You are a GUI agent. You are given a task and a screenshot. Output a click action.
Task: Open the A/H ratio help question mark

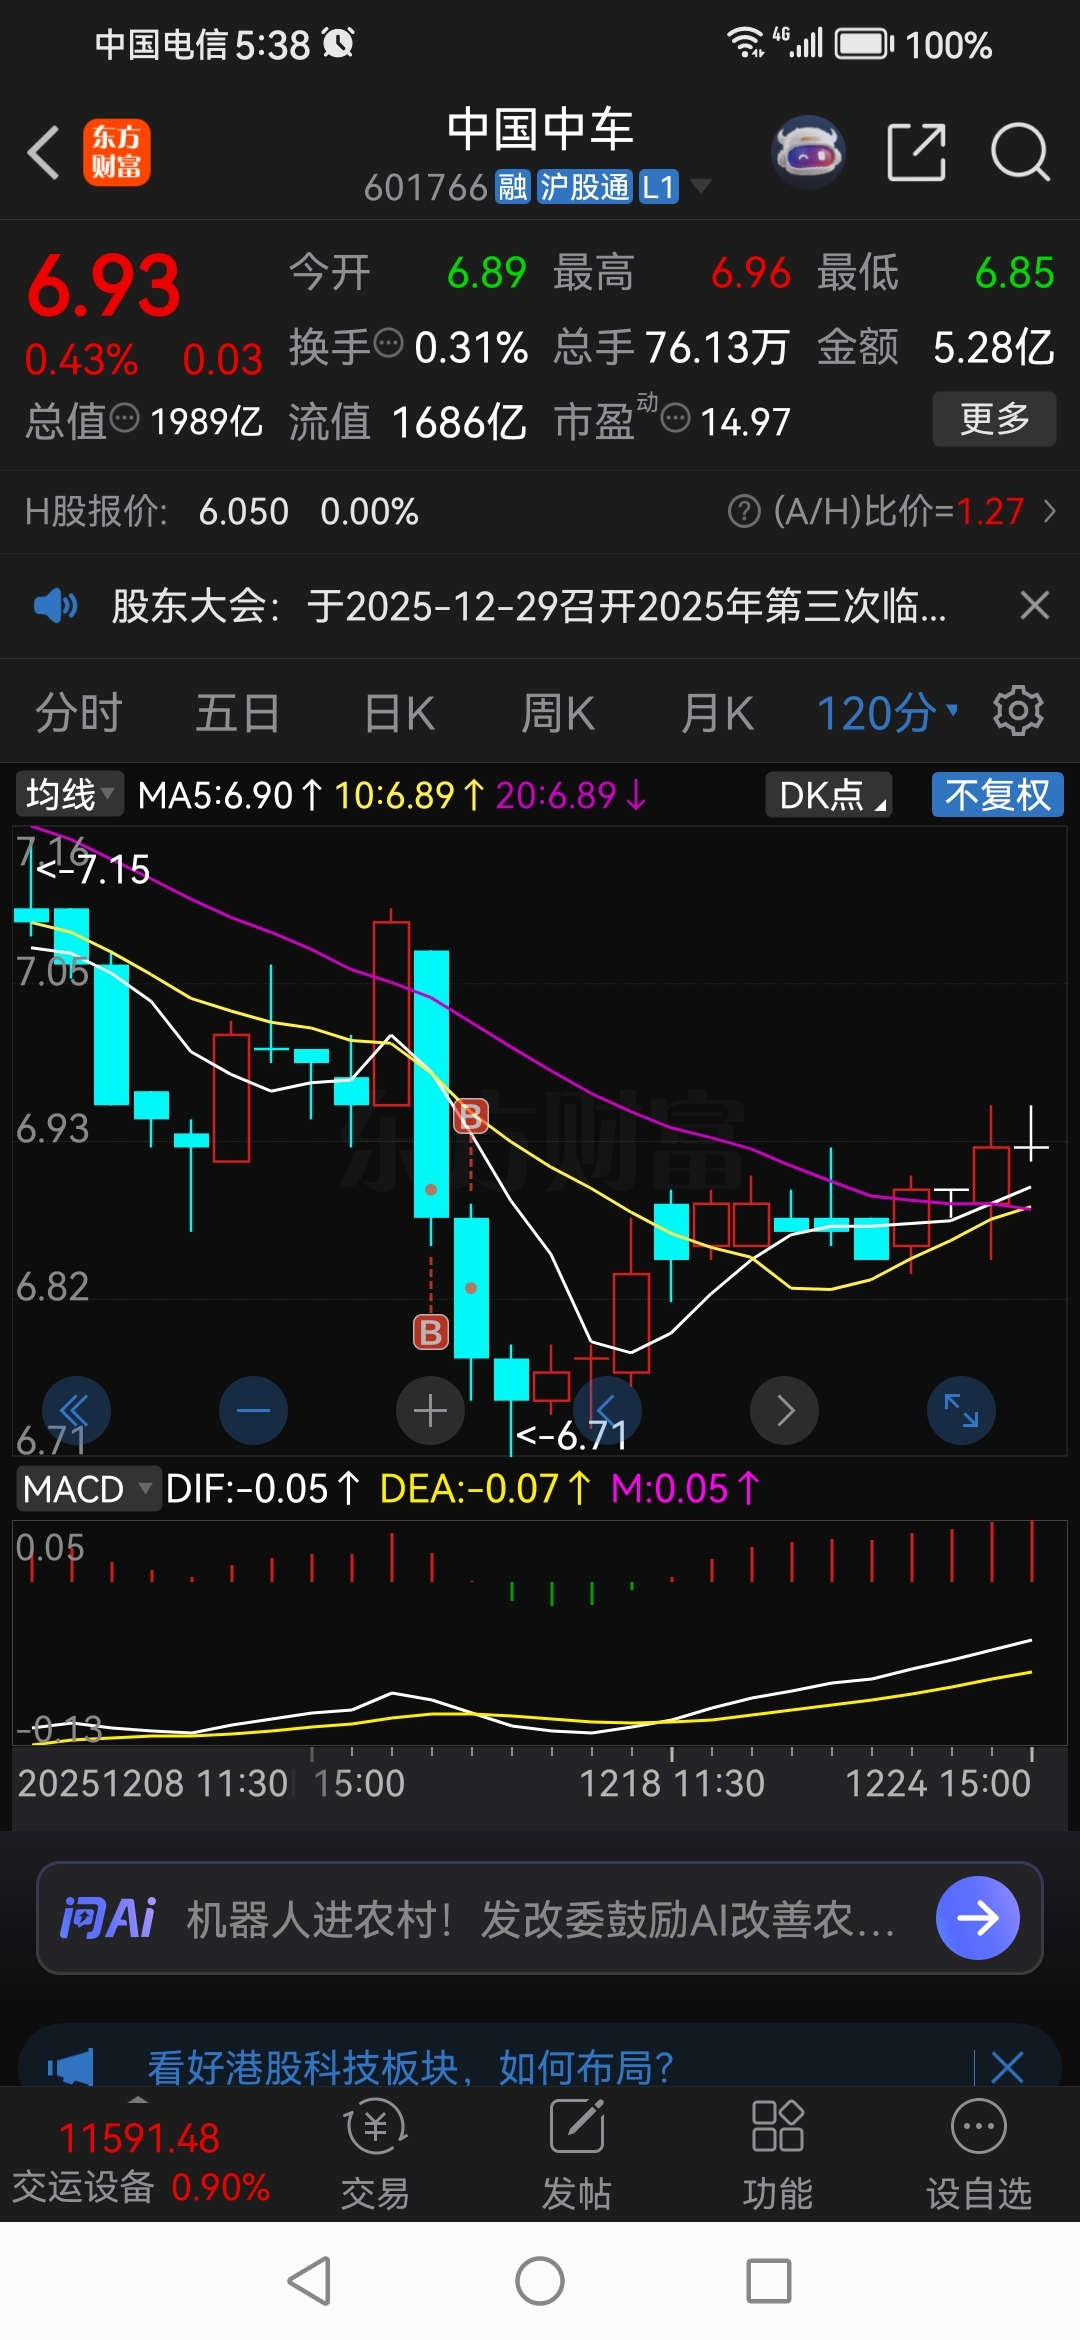click(x=744, y=512)
